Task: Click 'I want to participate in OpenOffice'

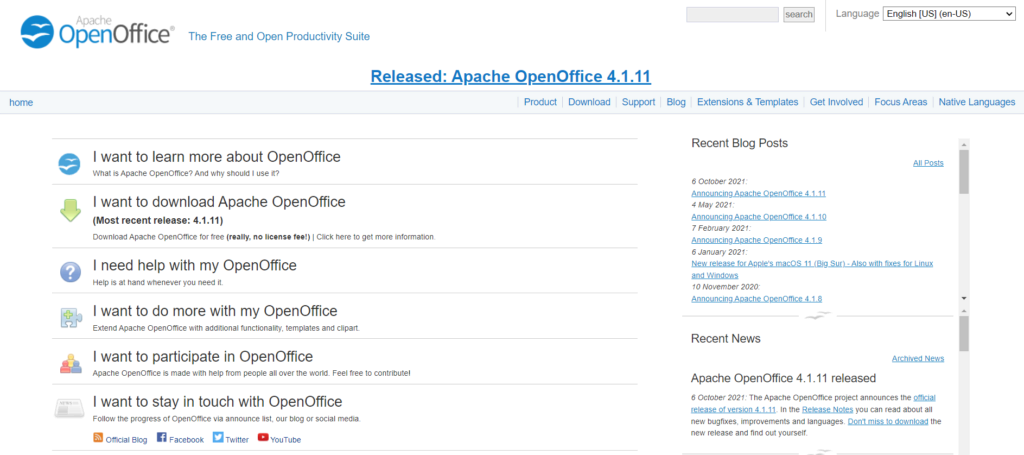Action: point(202,356)
